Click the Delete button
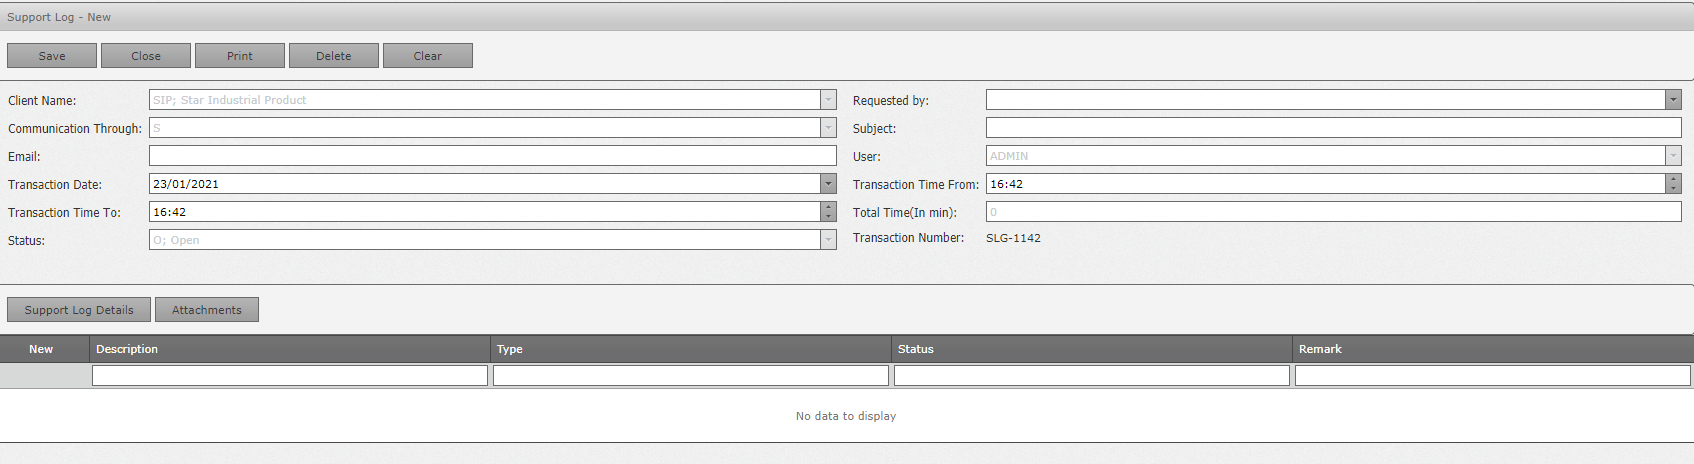 point(334,56)
